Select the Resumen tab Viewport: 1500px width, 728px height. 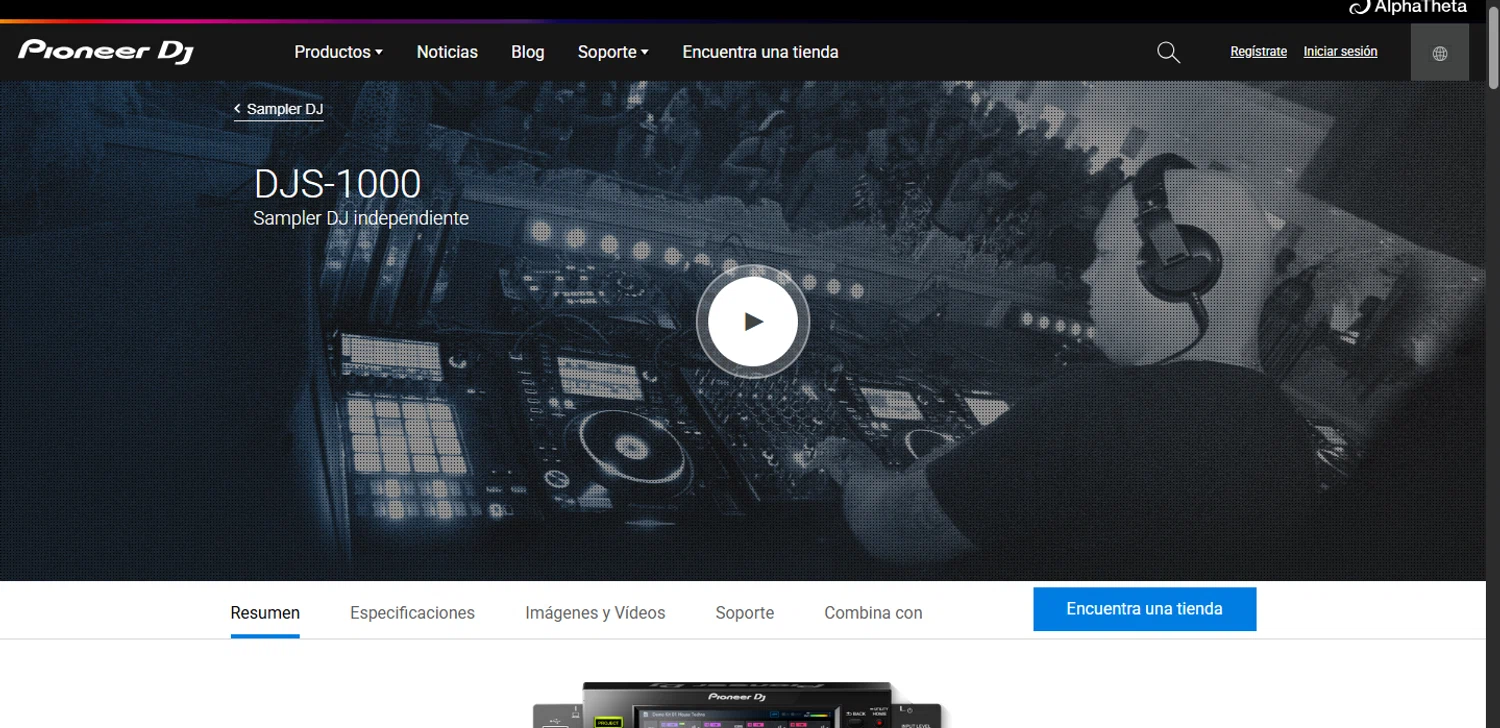click(265, 613)
